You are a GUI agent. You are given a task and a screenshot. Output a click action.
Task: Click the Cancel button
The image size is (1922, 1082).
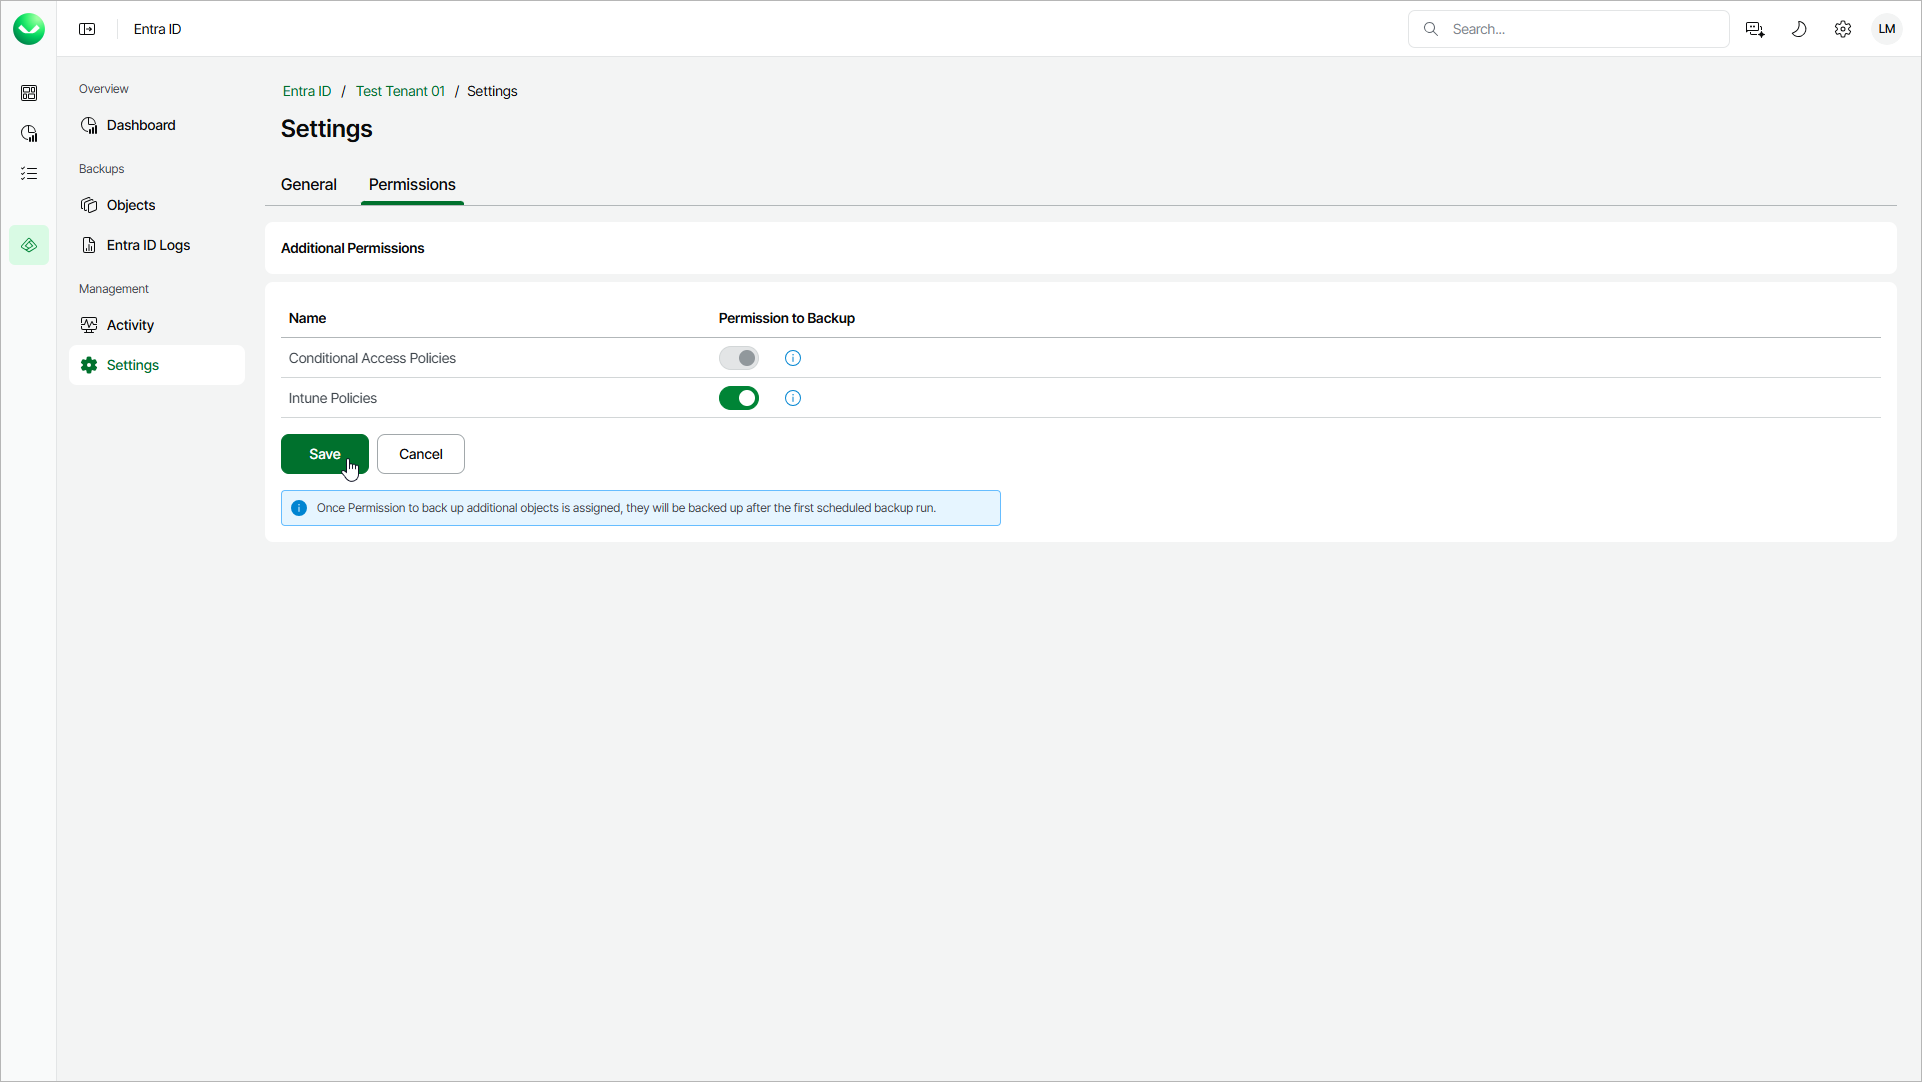click(x=421, y=454)
